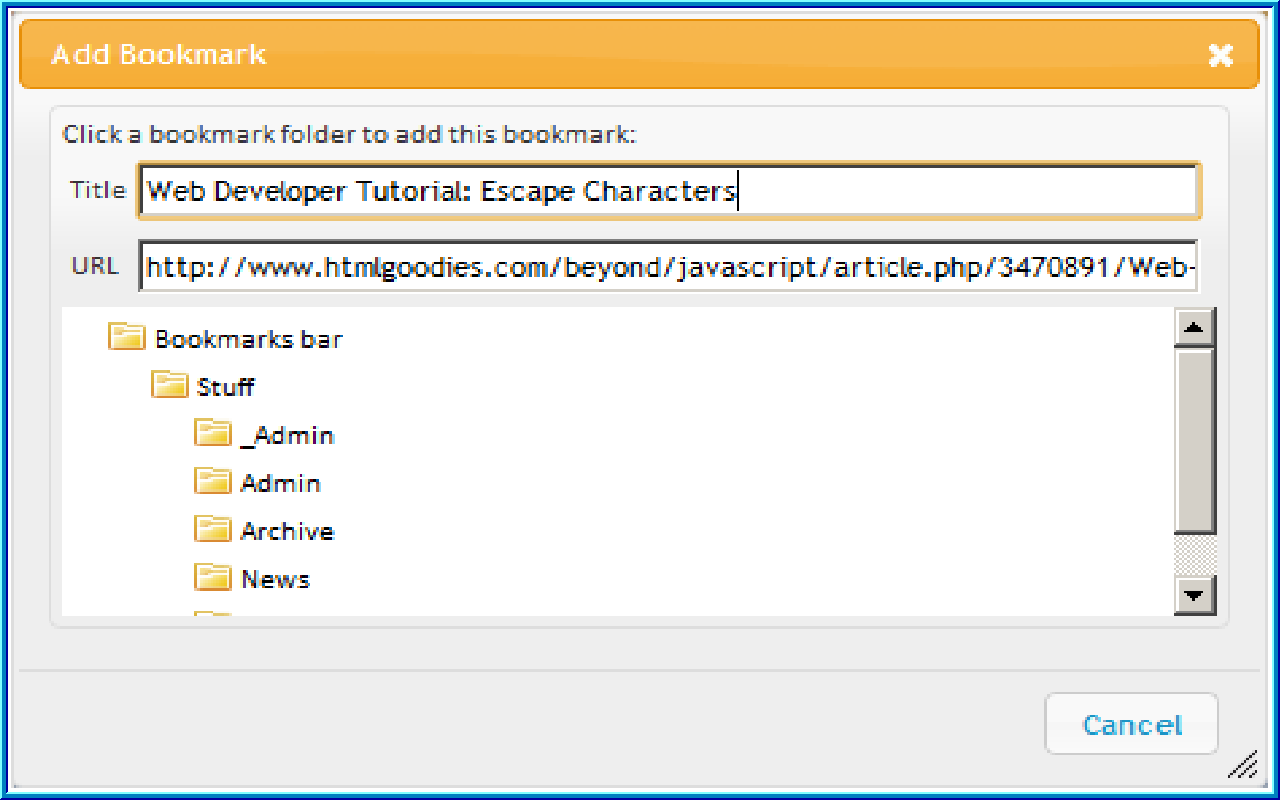Click the scrollbar thumb

(x=1195, y=440)
